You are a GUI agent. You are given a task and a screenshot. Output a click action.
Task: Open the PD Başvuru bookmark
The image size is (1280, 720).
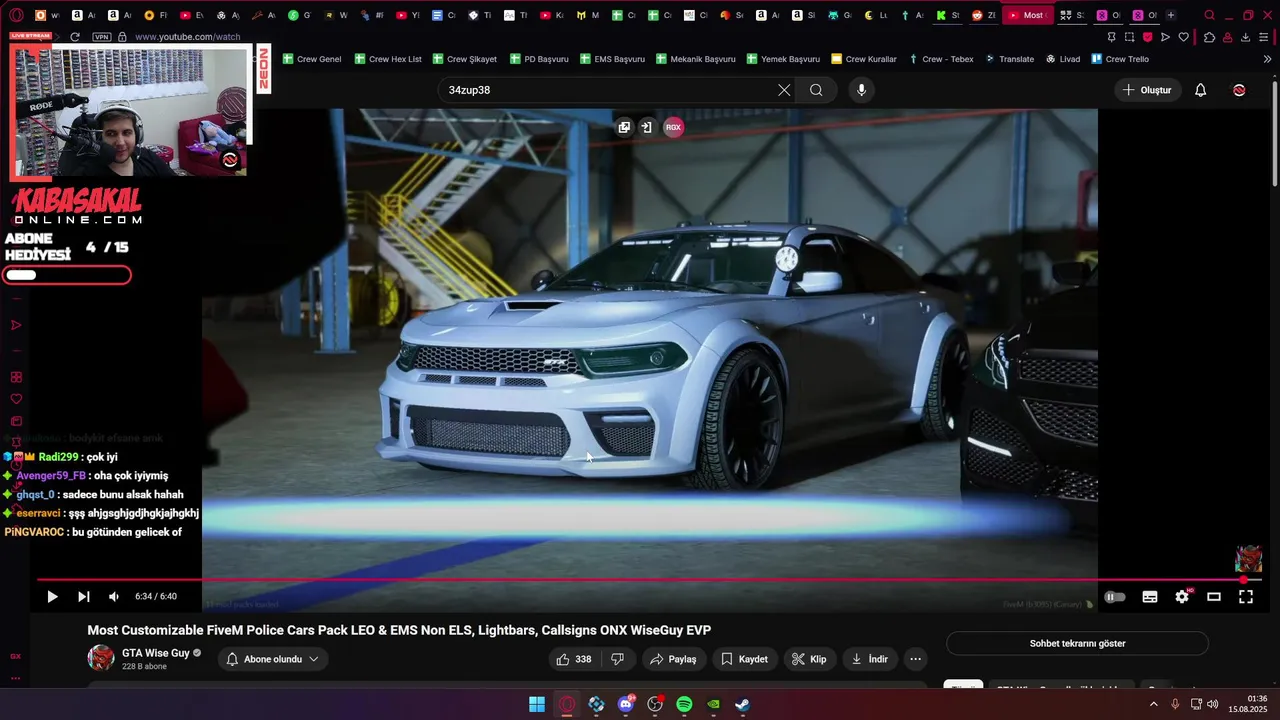539,59
